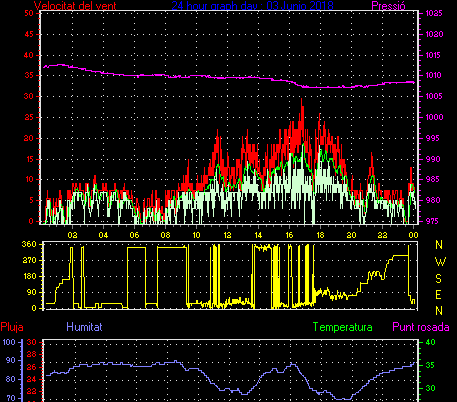Click the 18 hour tick label
Viewport: 457px width, 402px height.
click(320, 235)
